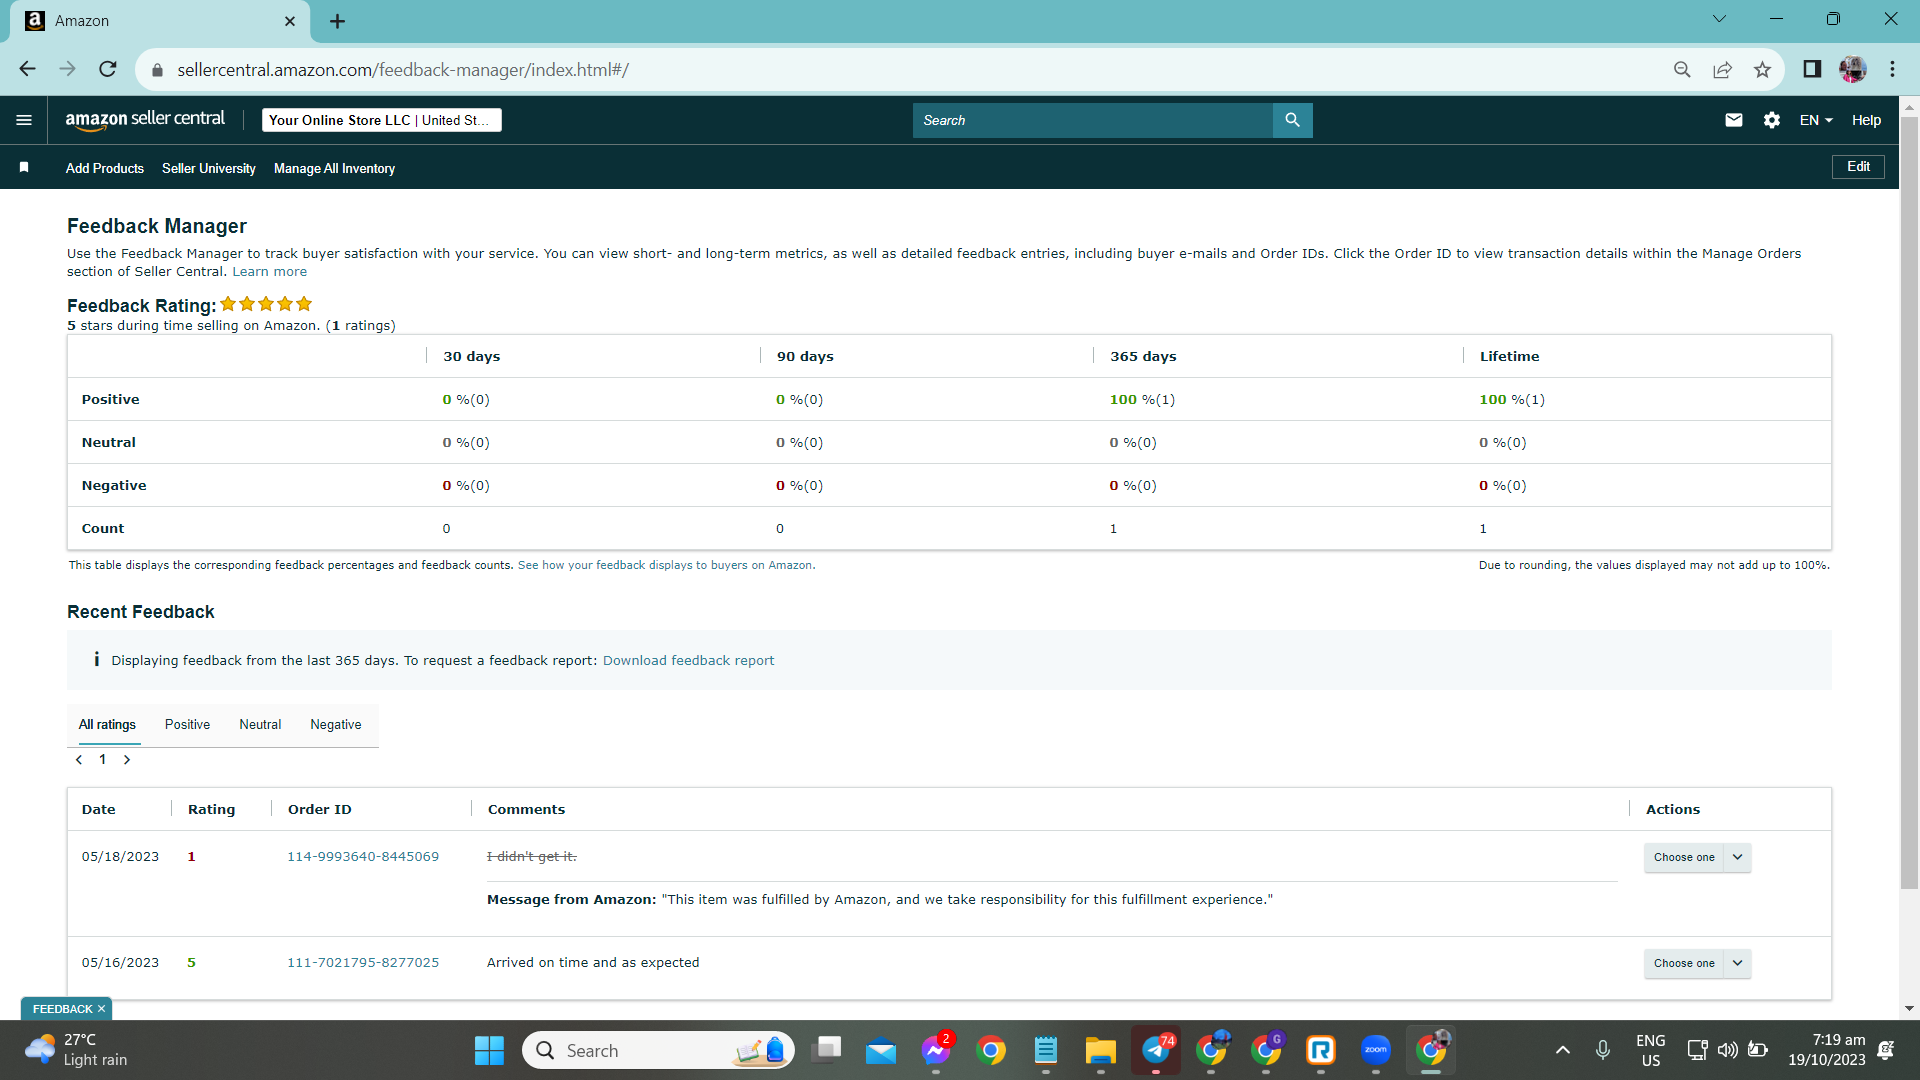Open the taskbar clock and date
Image resolution: width=1920 pixels, height=1080 pixels.
click(1827, 1050)
